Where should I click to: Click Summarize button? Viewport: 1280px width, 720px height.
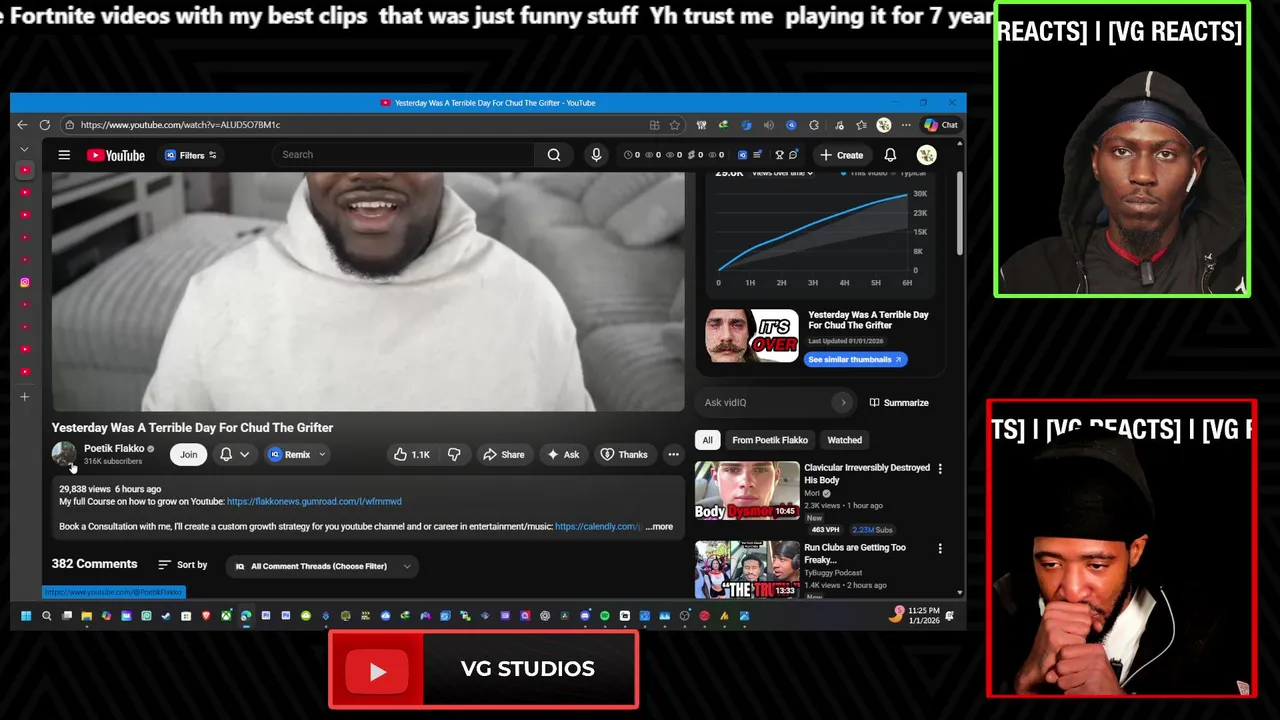click(899, 402)
